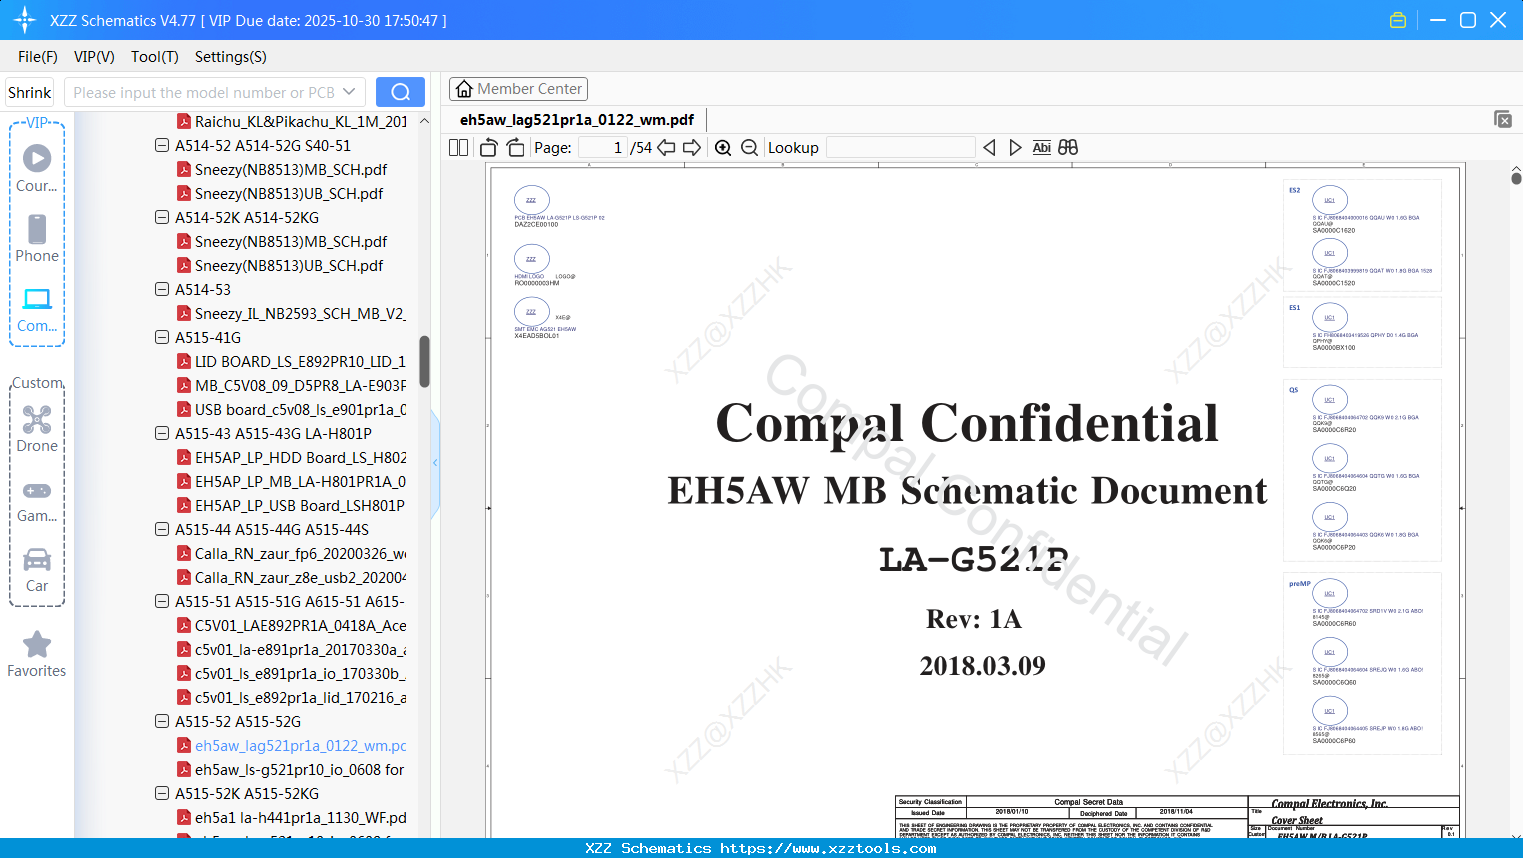Viewport: 1523px width, 858px height.
Task: Collapse the A515-51 A515-51G group
Action: coord(162,601)
